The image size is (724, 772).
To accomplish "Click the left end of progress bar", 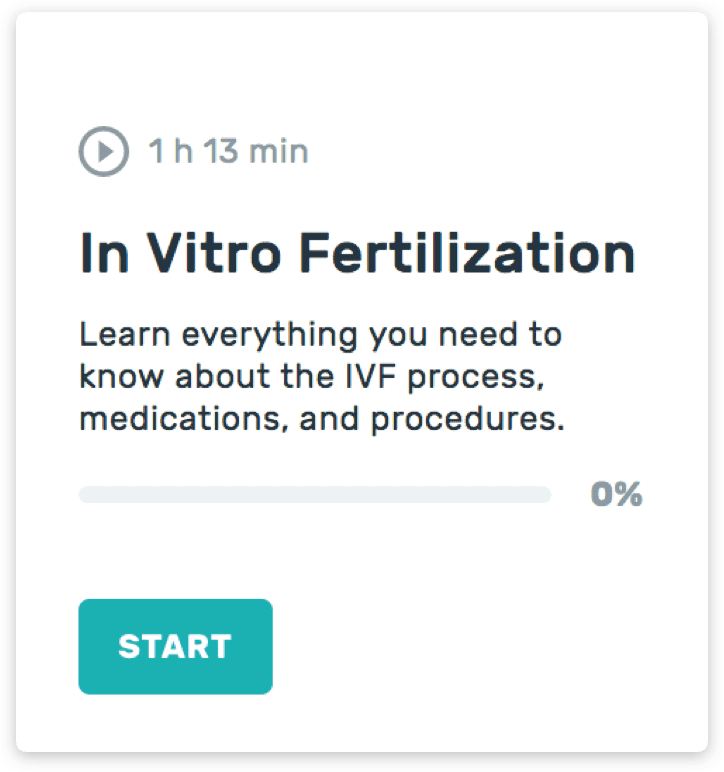I will 86,494.
